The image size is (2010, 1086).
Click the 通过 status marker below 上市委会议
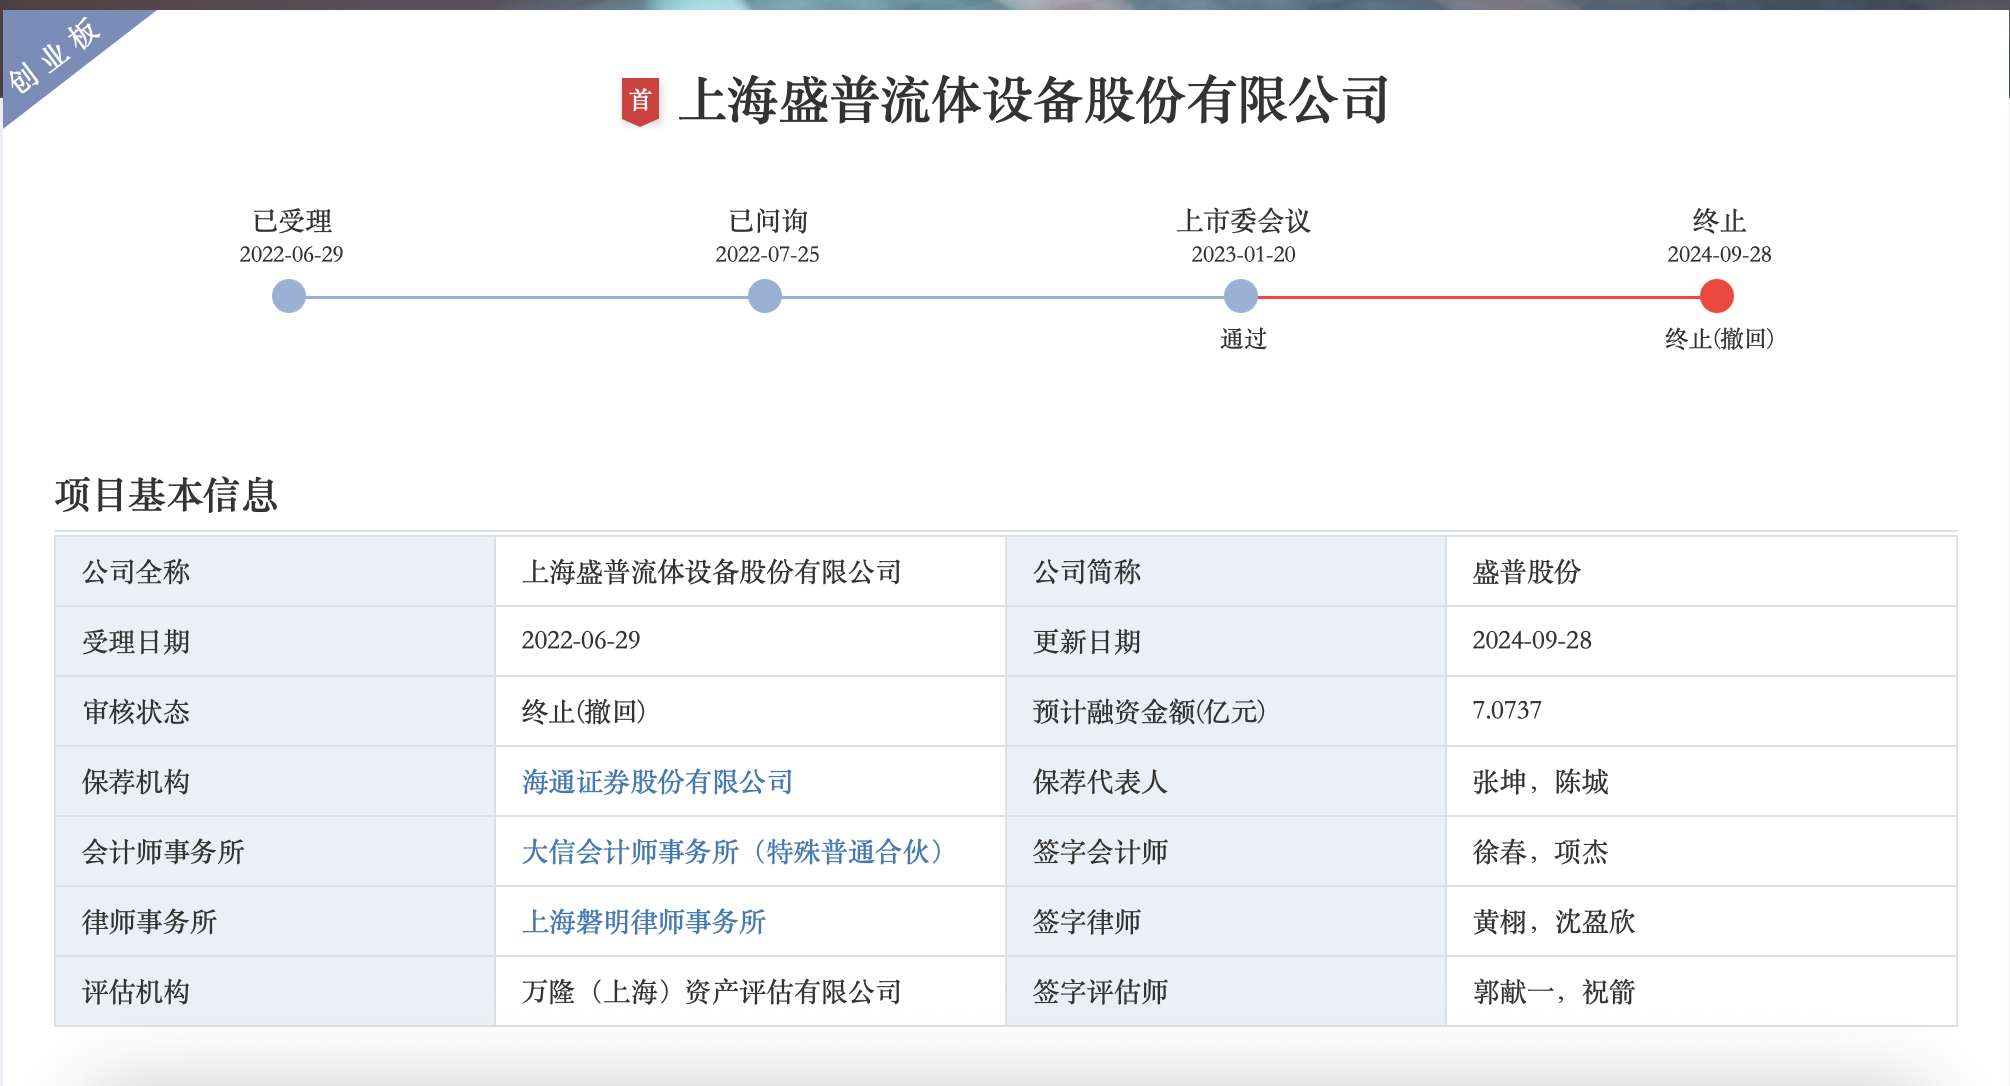[x=1241, y=340]
